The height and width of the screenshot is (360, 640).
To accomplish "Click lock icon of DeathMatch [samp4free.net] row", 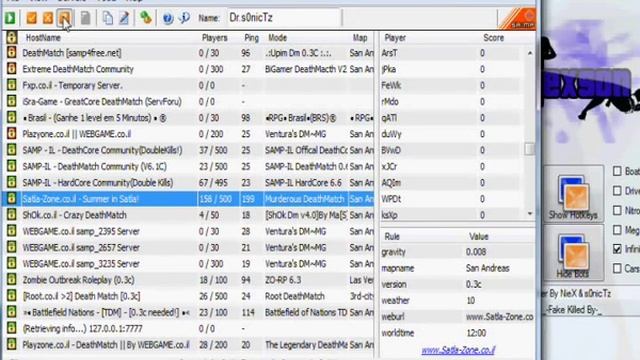I will [11, 53].
